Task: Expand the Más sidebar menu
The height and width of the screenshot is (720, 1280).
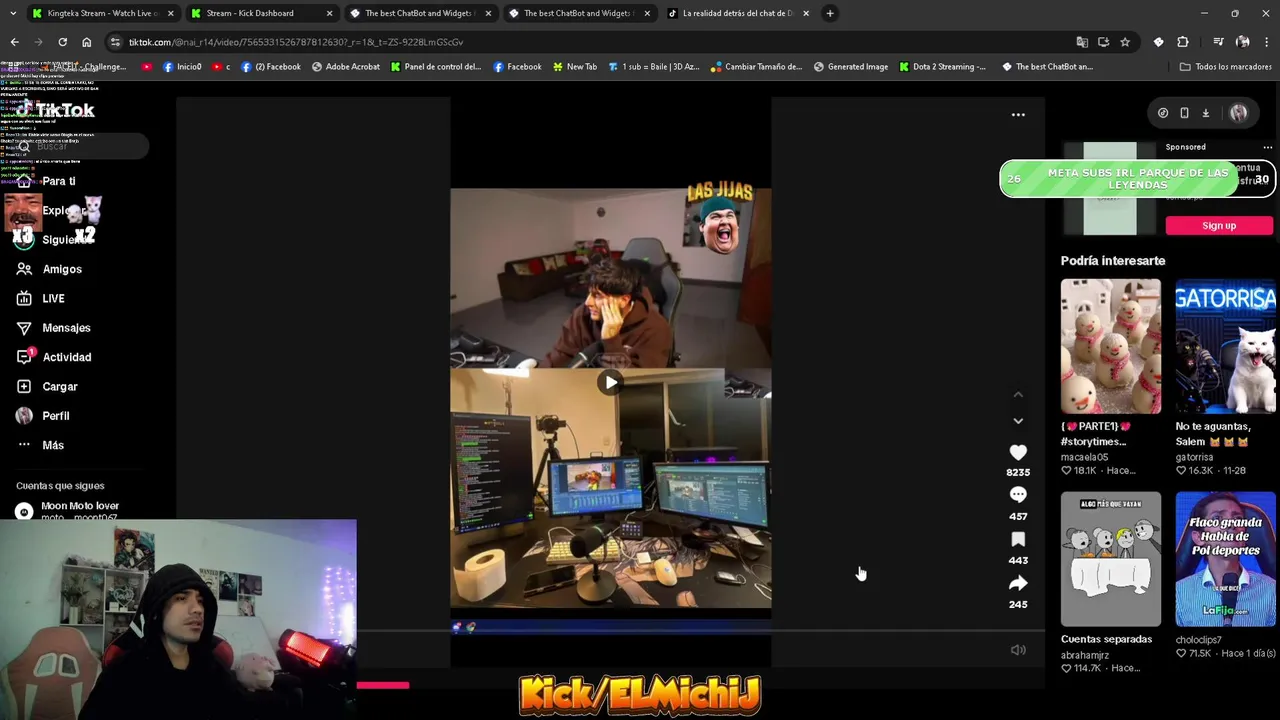Action: [x=53, y=445]
